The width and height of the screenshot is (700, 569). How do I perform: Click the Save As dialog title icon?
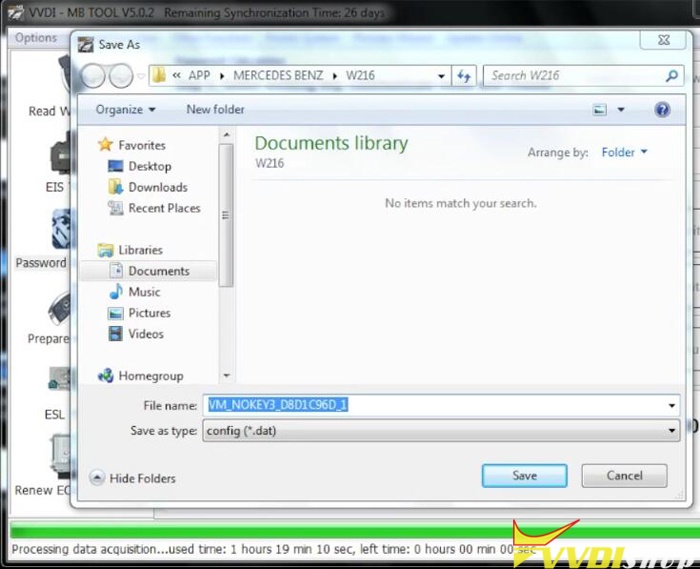coord(86,45)
